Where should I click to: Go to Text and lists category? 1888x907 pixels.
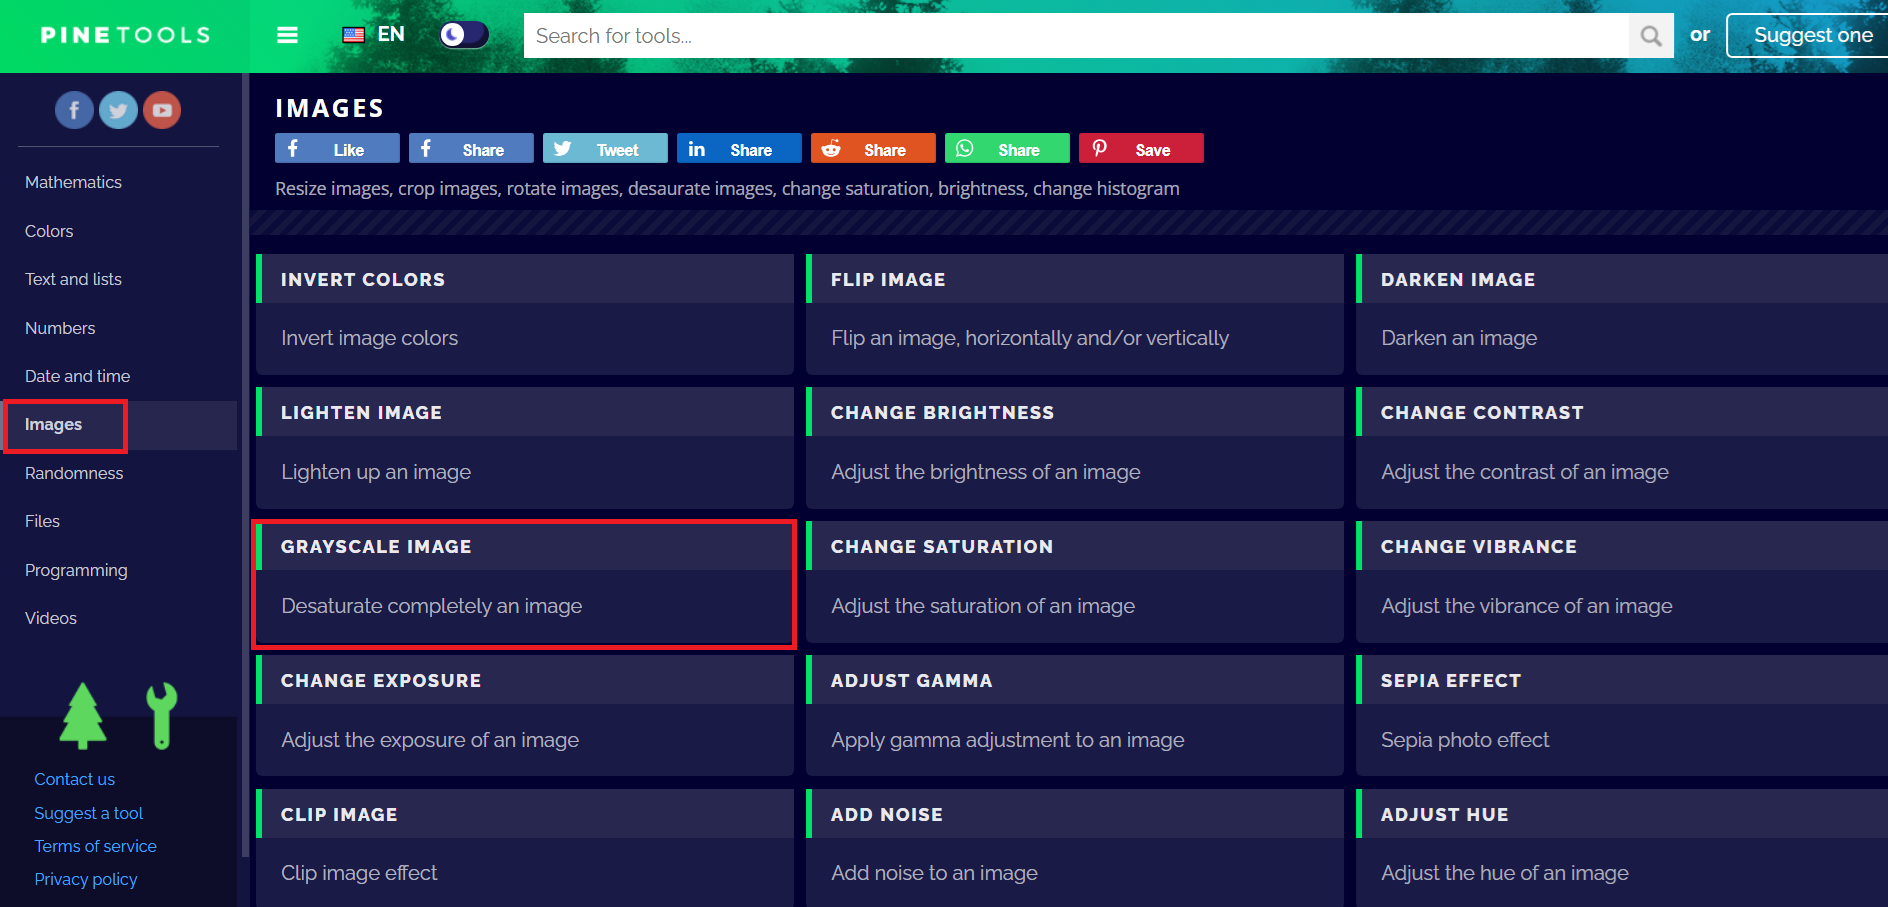click(73, 279)
